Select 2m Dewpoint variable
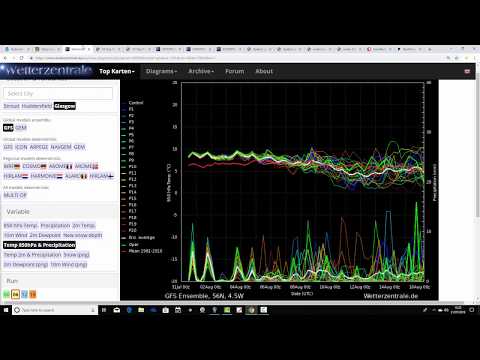Image resolution: width=480 pixels, height=360 pixels. pos(45,235)
